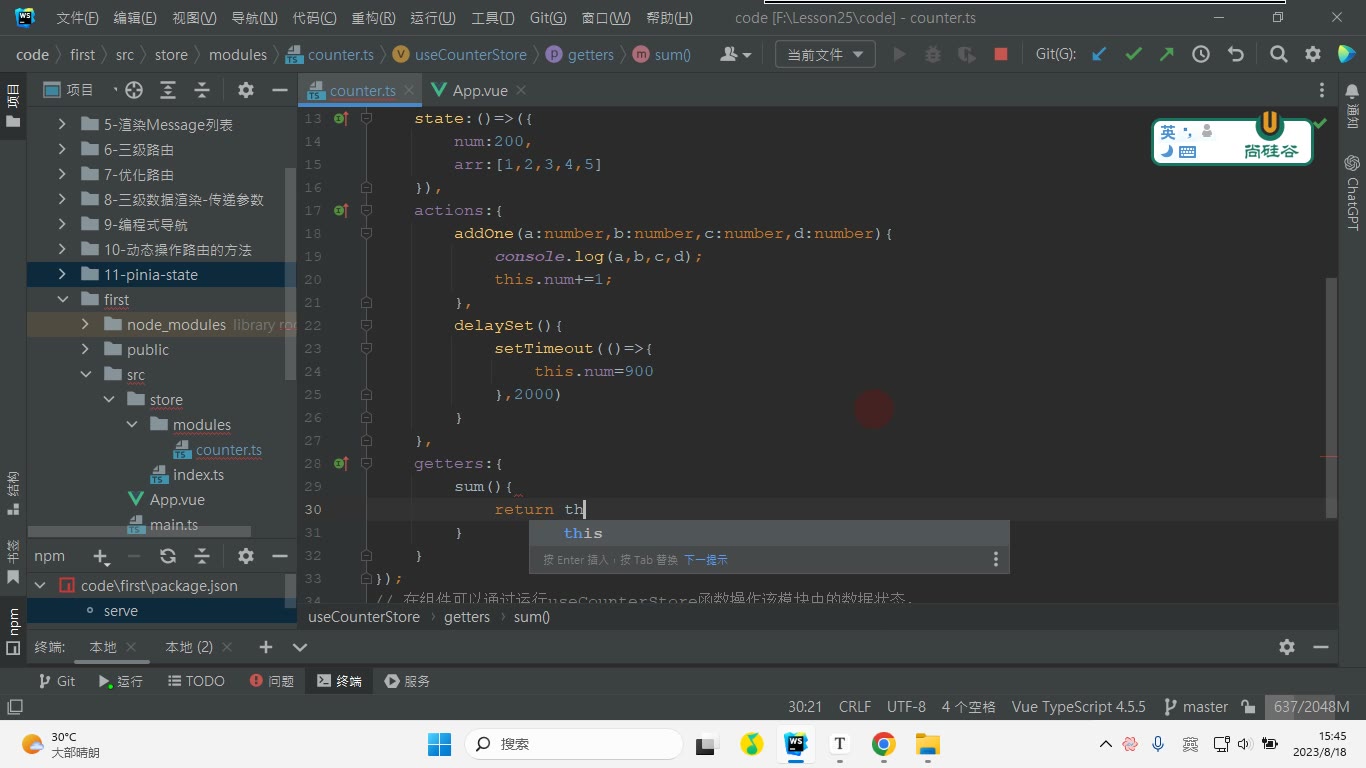
Task: Open the 重构(R) menu
Action: 373,18
